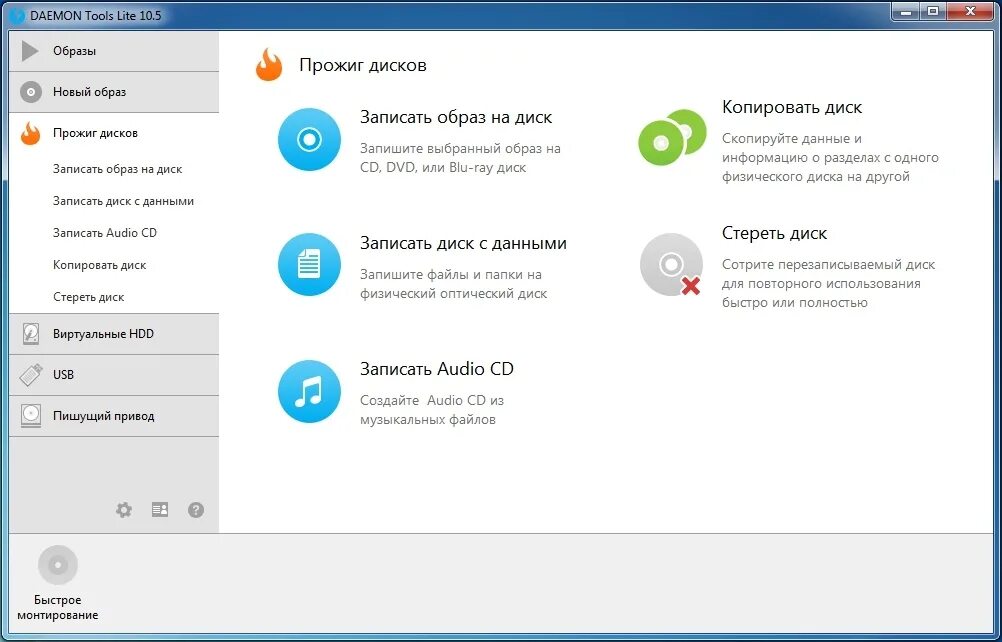Image resolution: width=1002 pixels, height=642 pixels.
Task: Open the Новый образ section
Action: (x=114, y=92)
